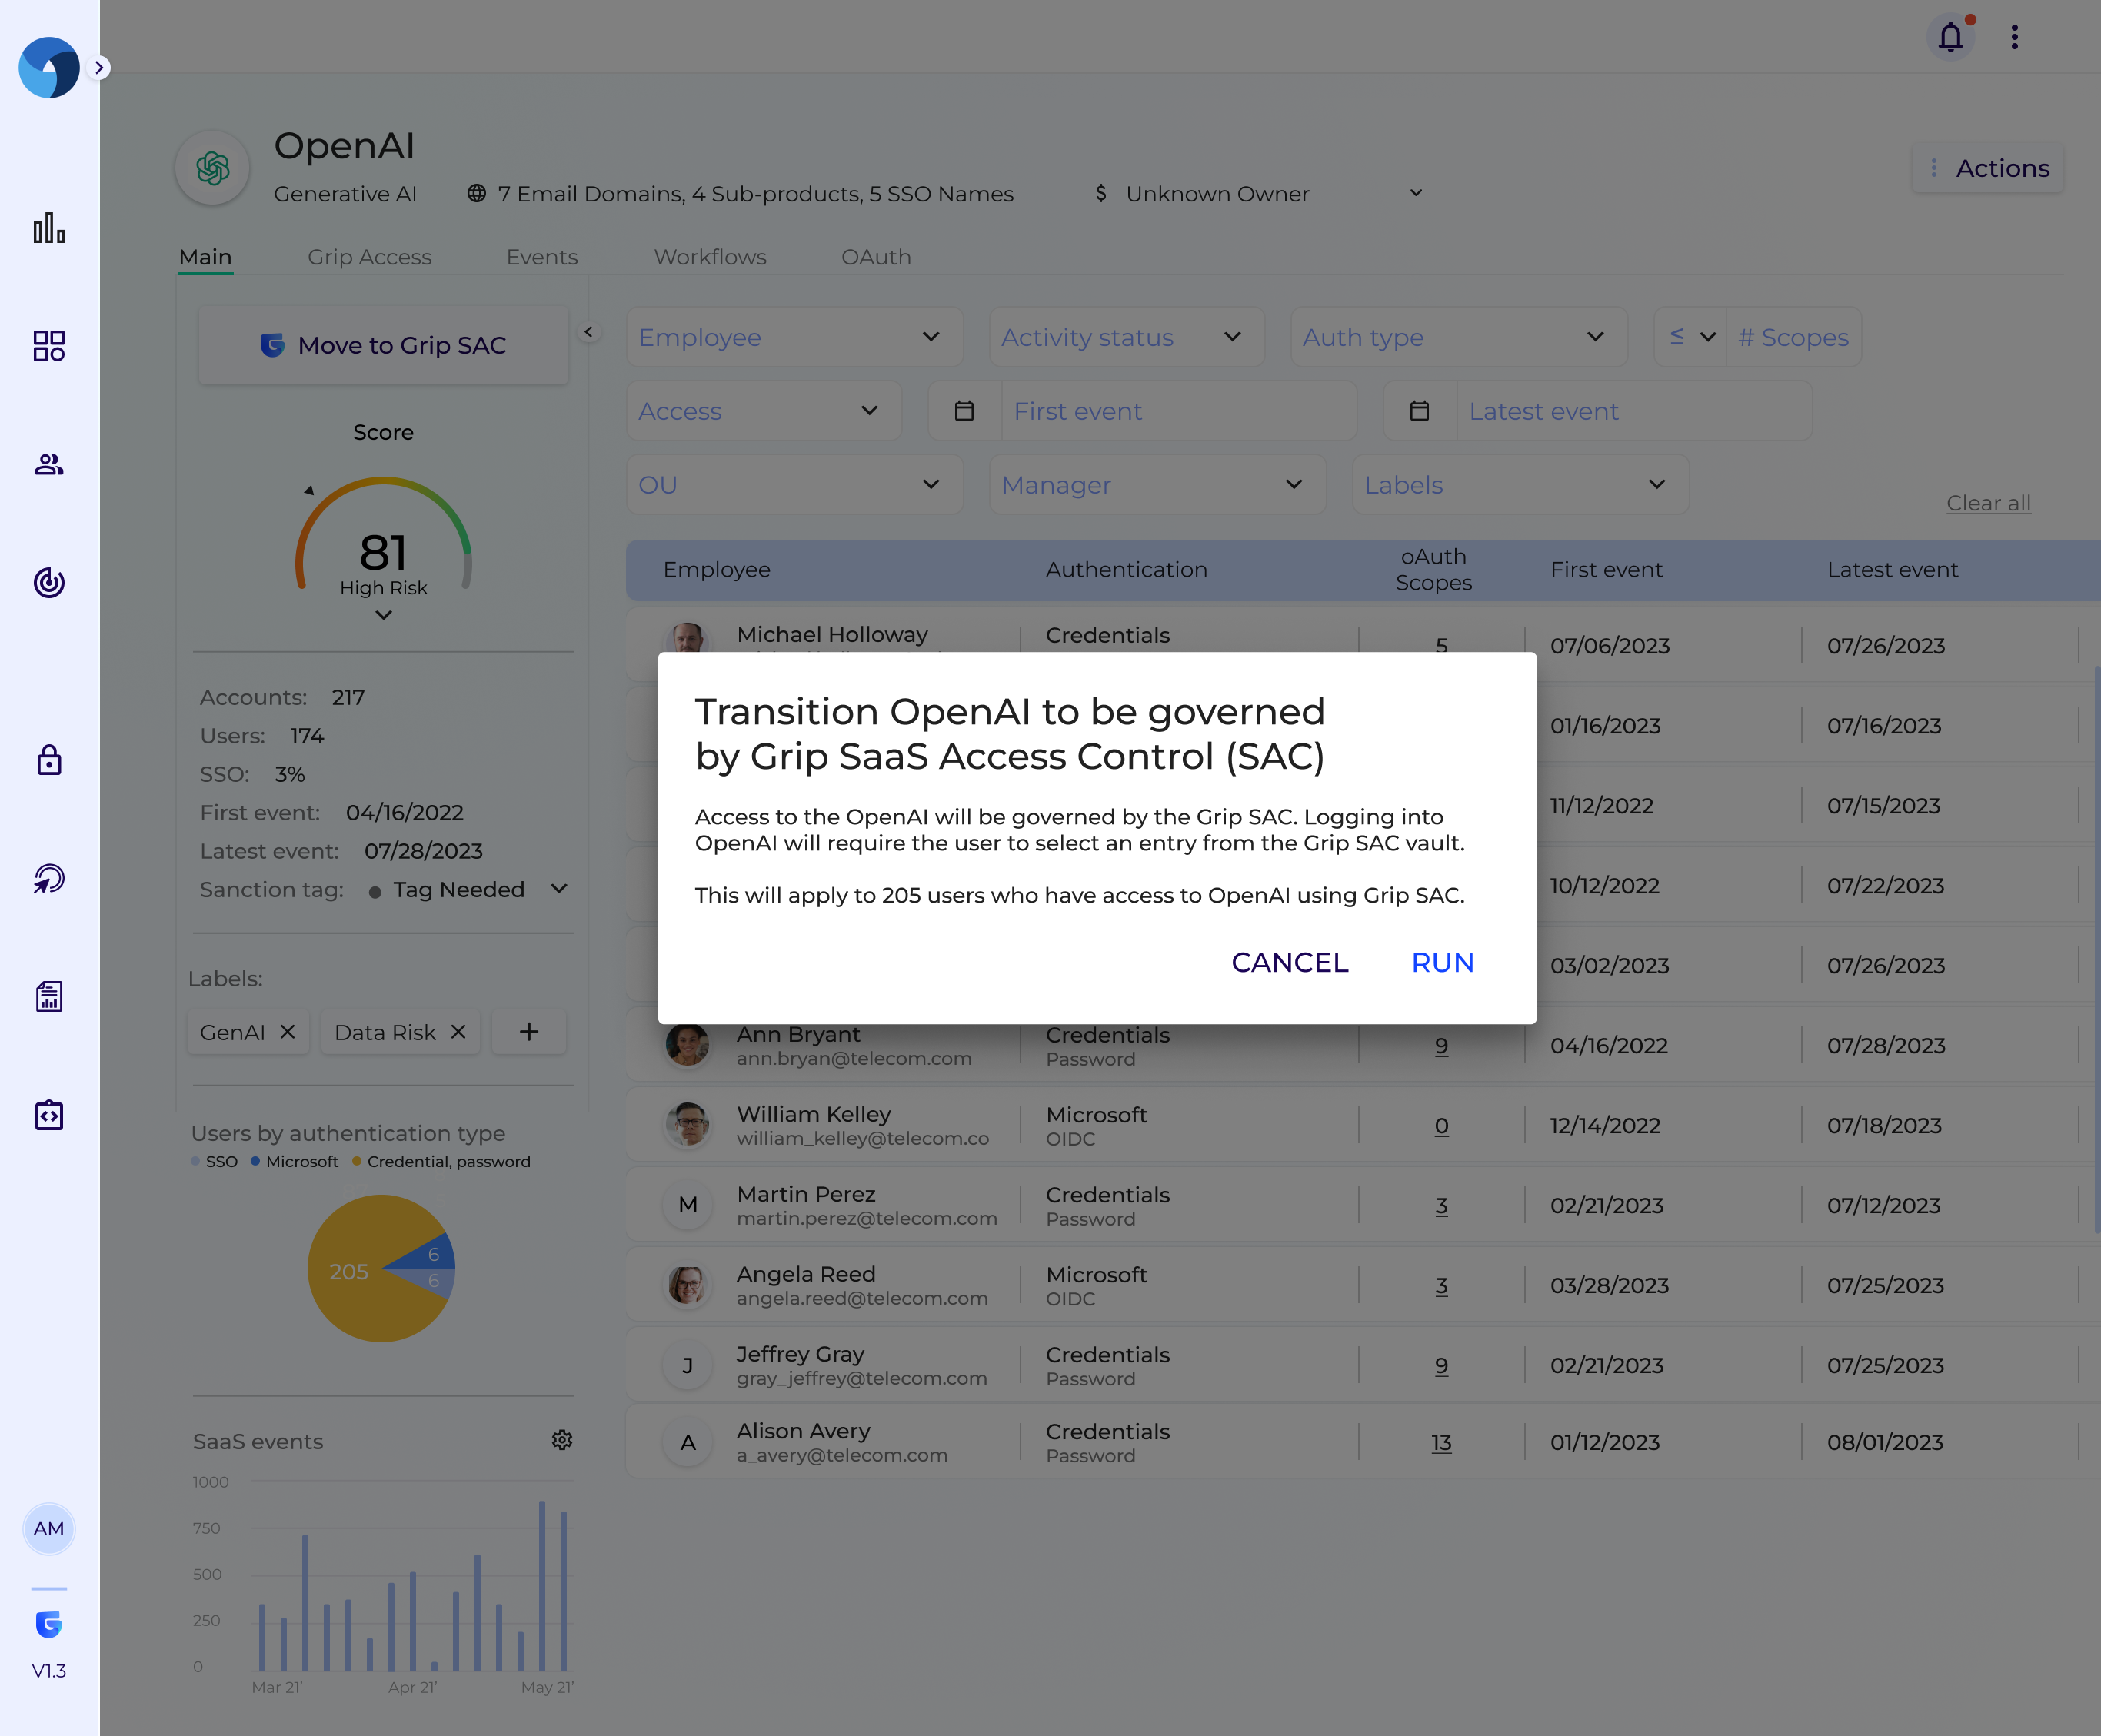Open the security lock sidebar icon
Image resolution: width=2101 pixels, height=1736 pixels.
tap(49, 761)
